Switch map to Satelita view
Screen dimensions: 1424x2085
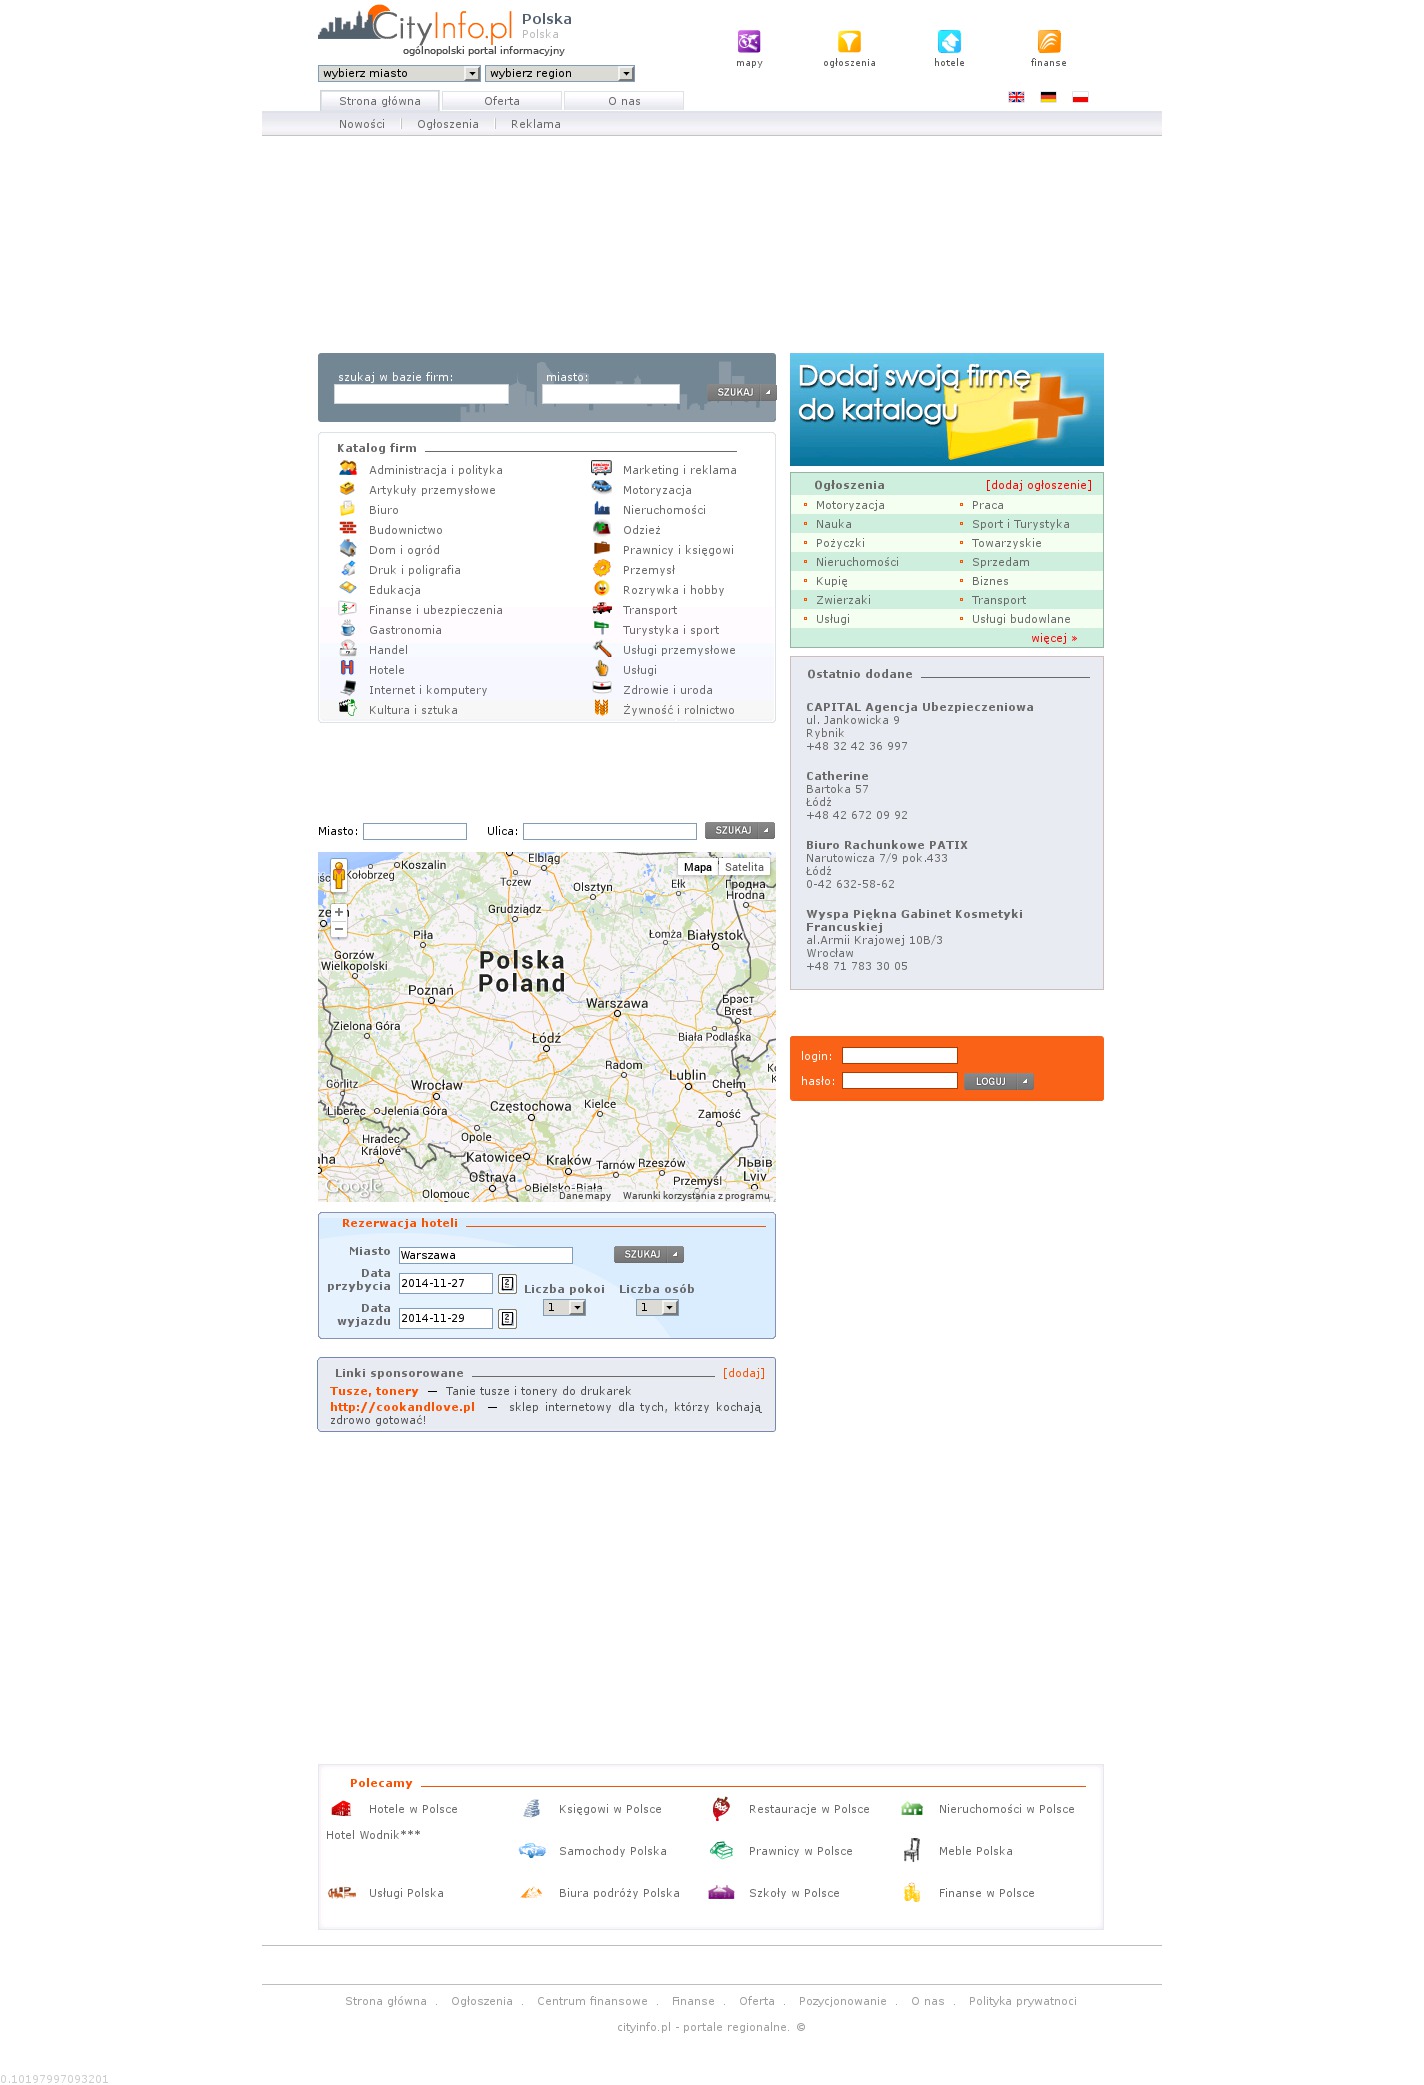744,867
